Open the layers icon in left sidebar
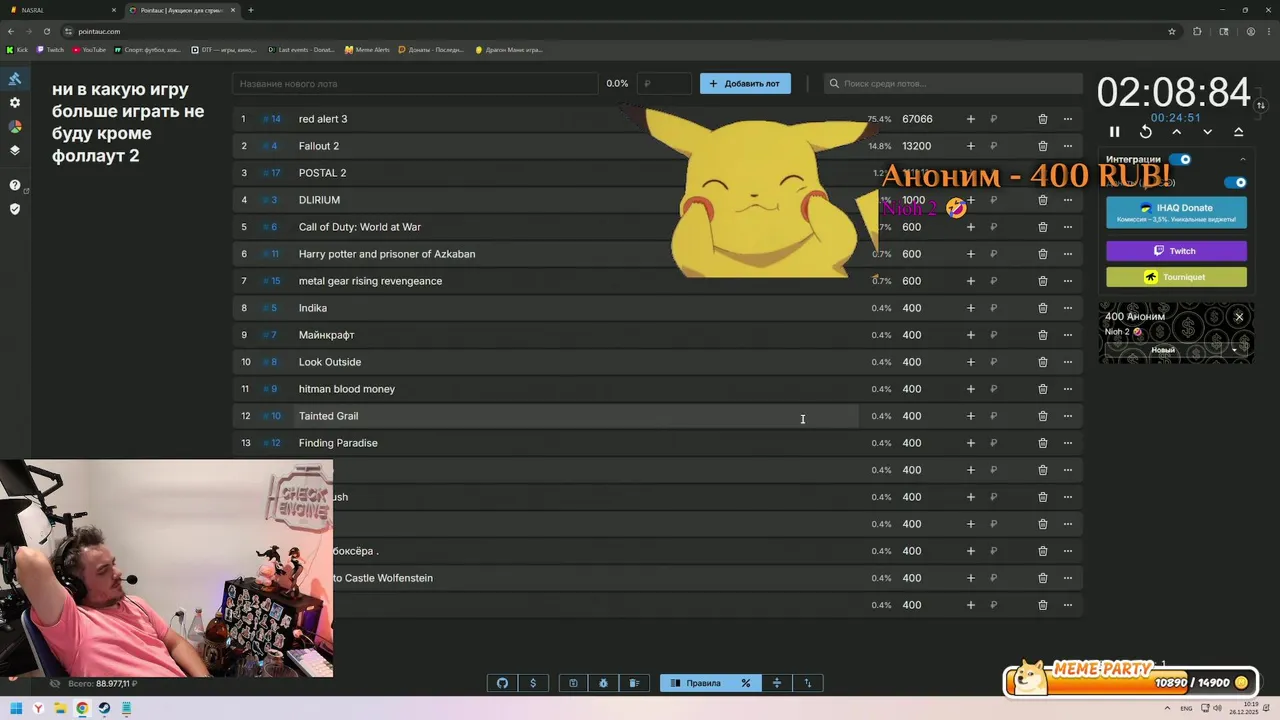Image resolution: width=1280 pixels, height=720 pixels. tap(15, 151)
